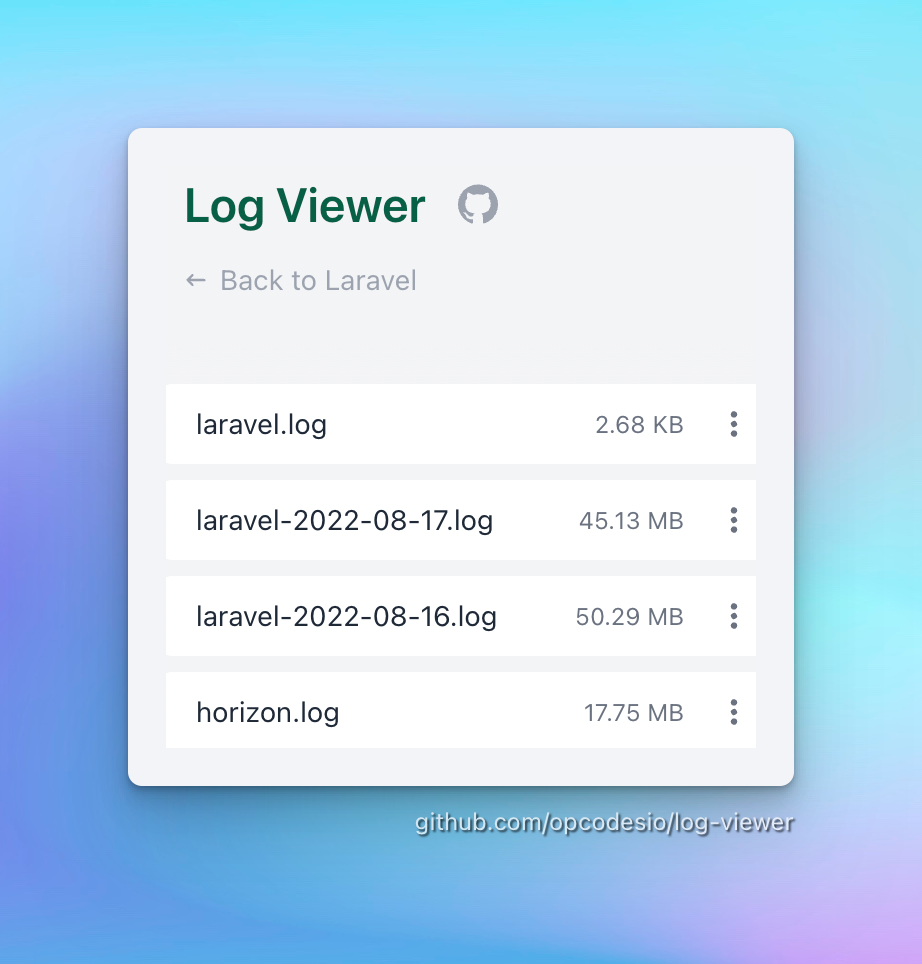This screenshot has height=964, width=922.
Task: Click the 50.29 MB file size
Action: tap(629, 617)
